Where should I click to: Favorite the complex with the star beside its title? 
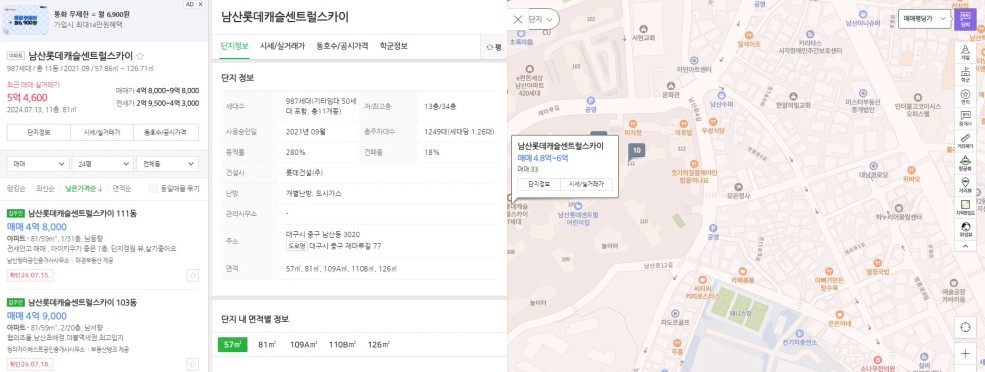point(139,55)
